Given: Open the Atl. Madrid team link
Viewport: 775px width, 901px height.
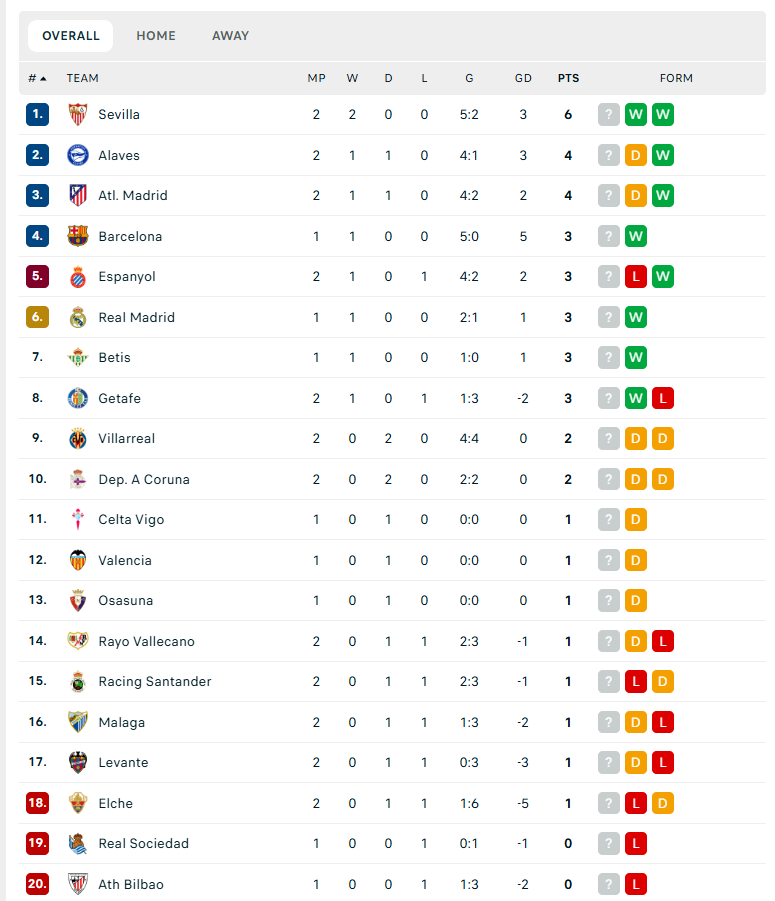Looking at the screenshot, I should pyautogui.click(x=133, y=195).
